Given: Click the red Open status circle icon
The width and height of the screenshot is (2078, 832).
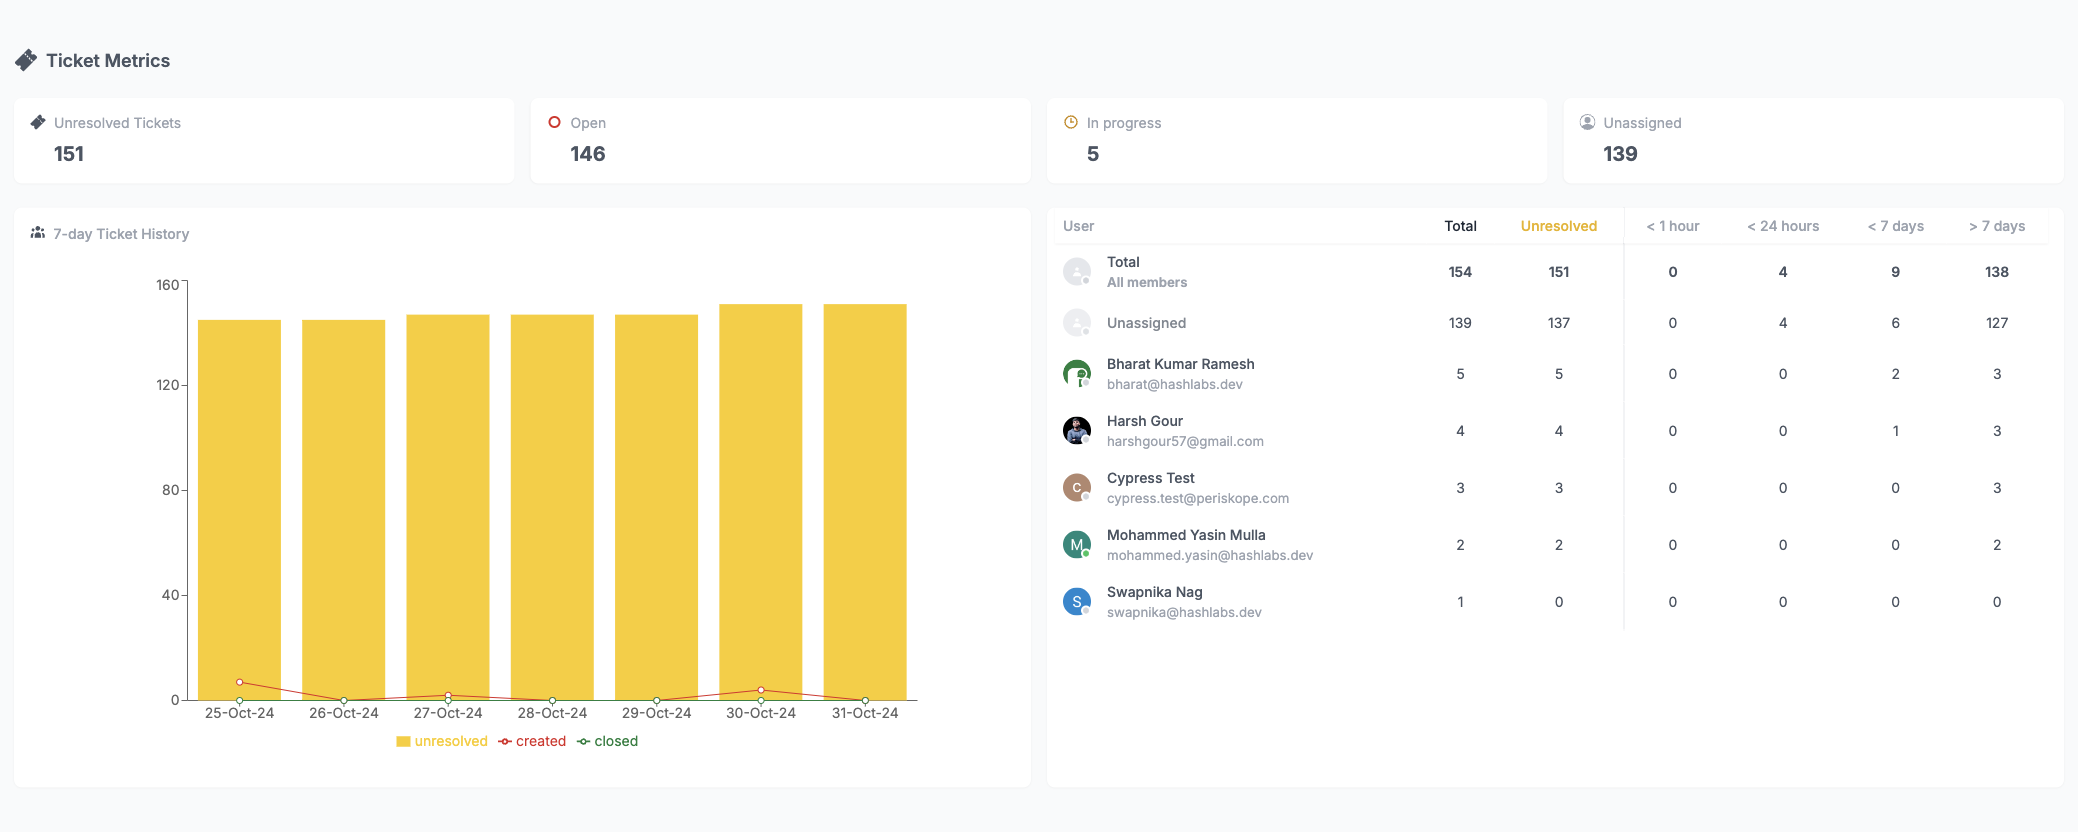Looking at the screenshot, I should [x=554, y=122].
